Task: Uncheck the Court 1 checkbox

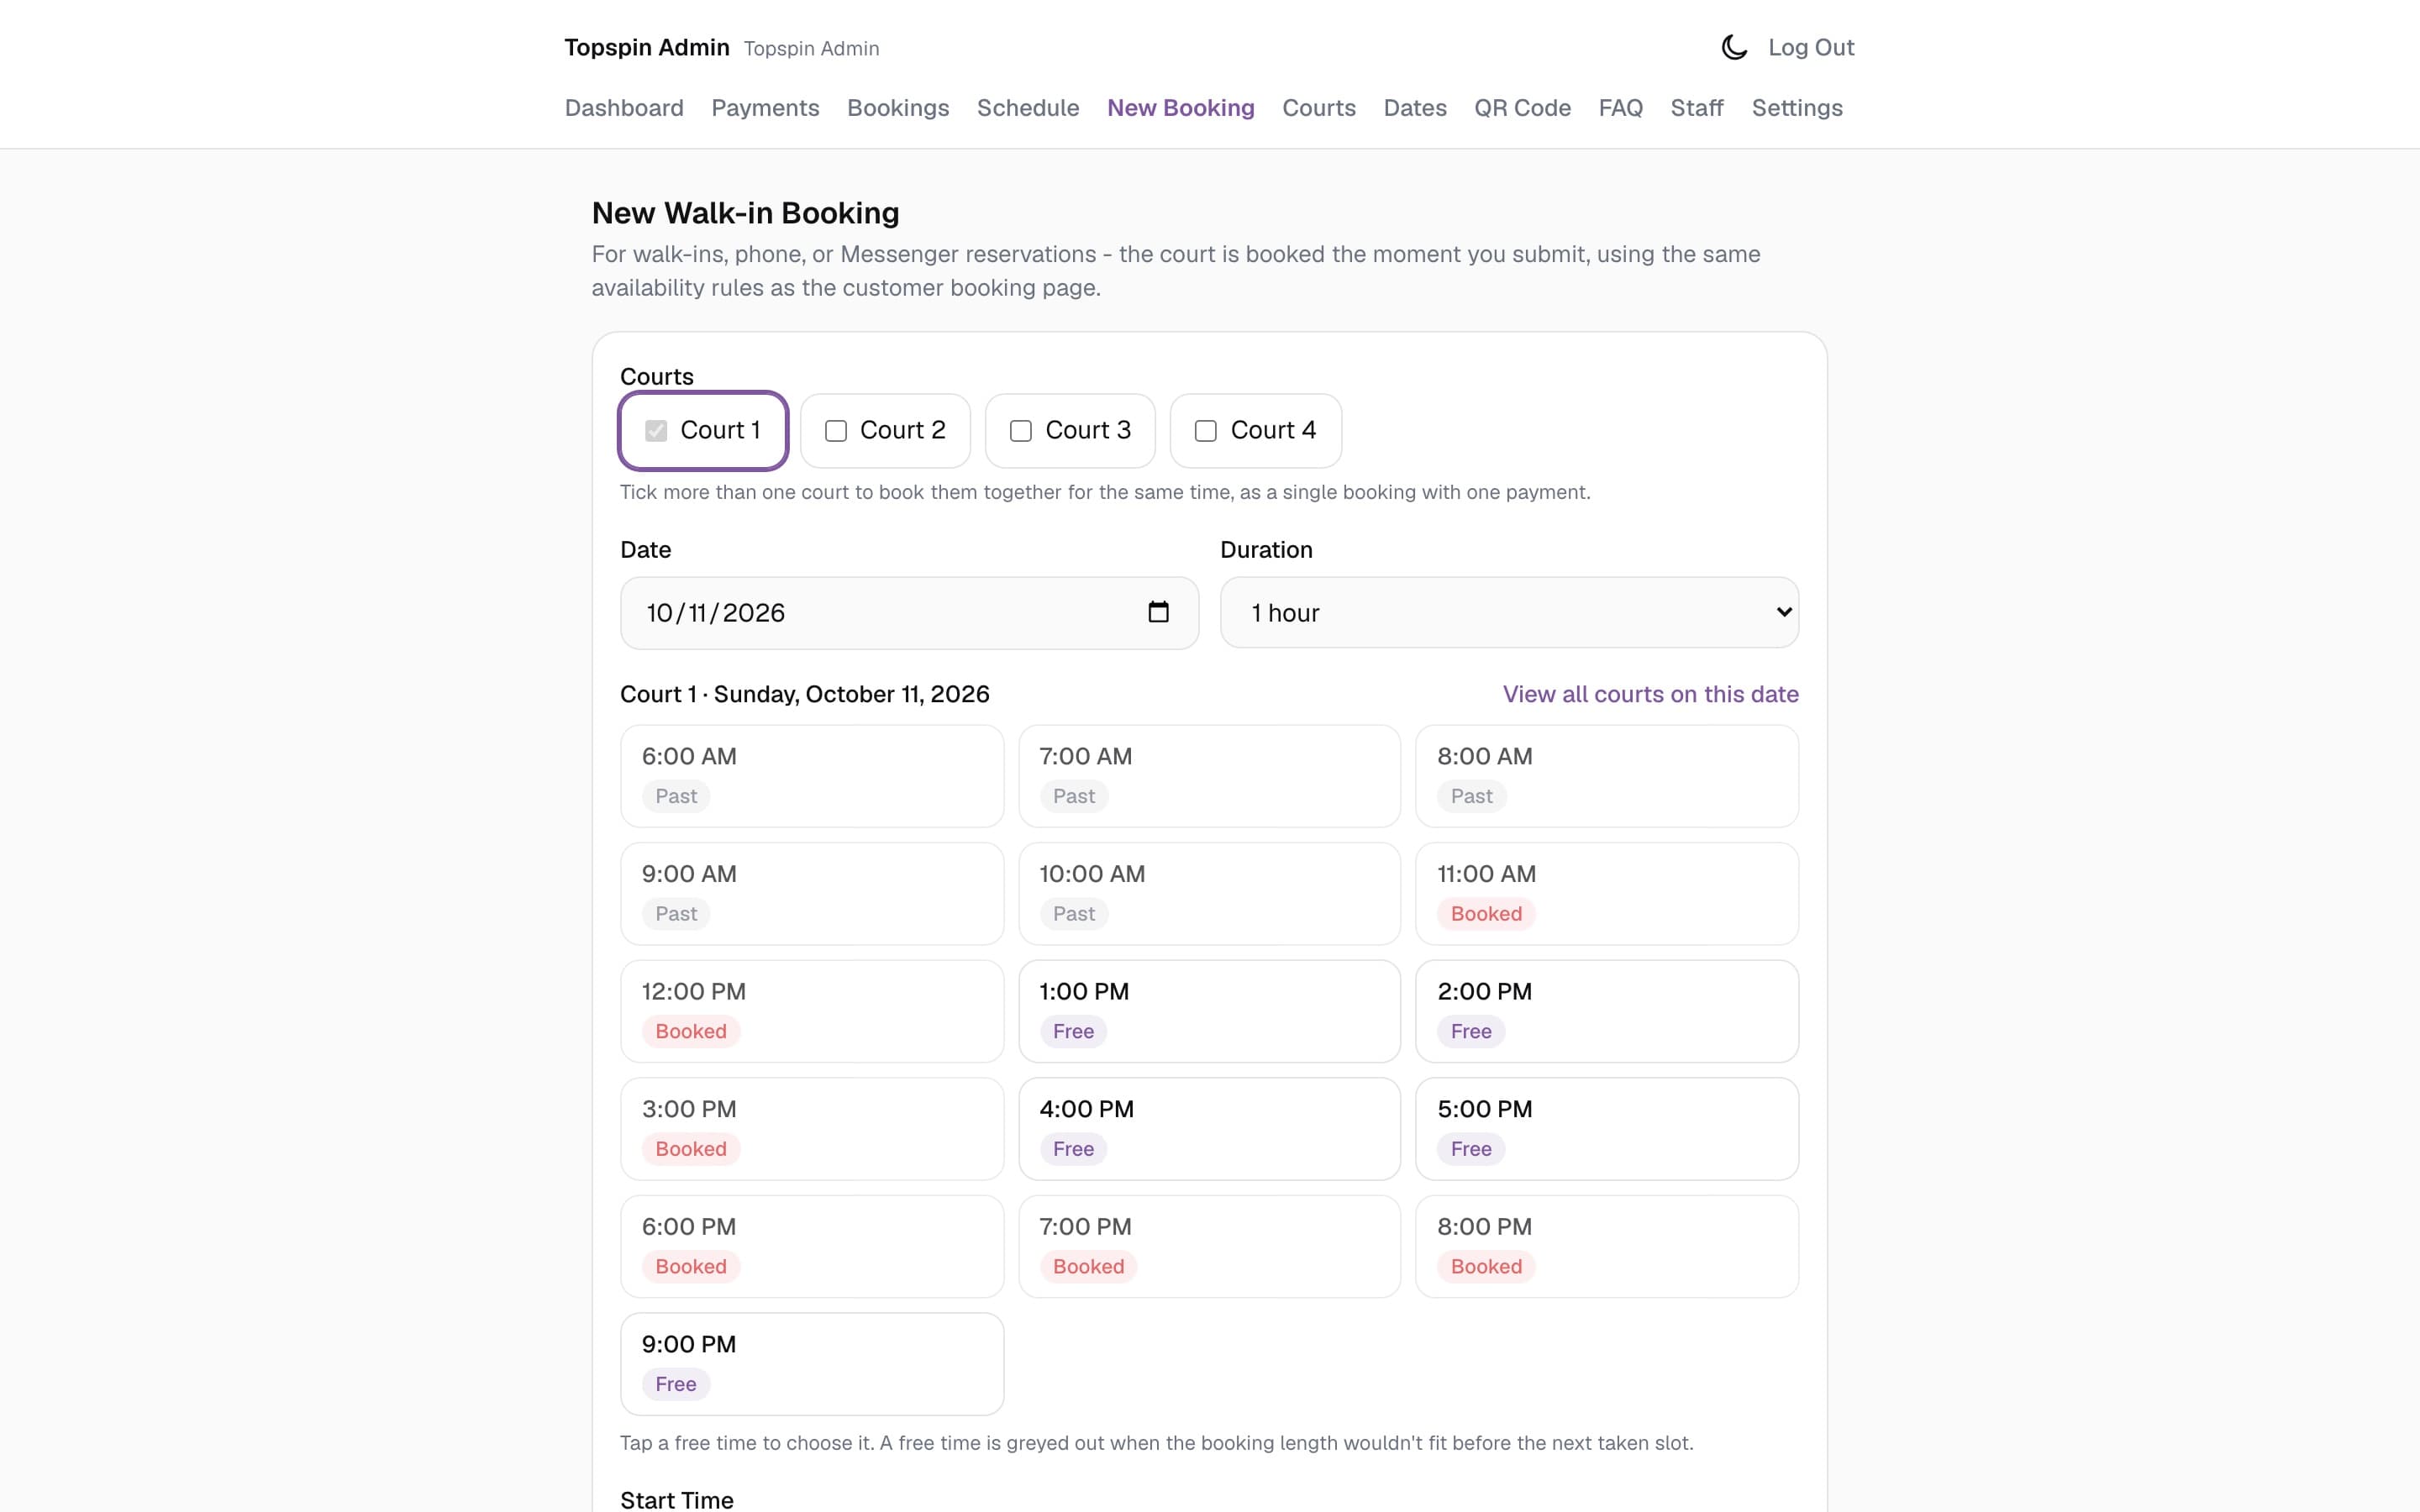Action: click(x=656, y=431)
